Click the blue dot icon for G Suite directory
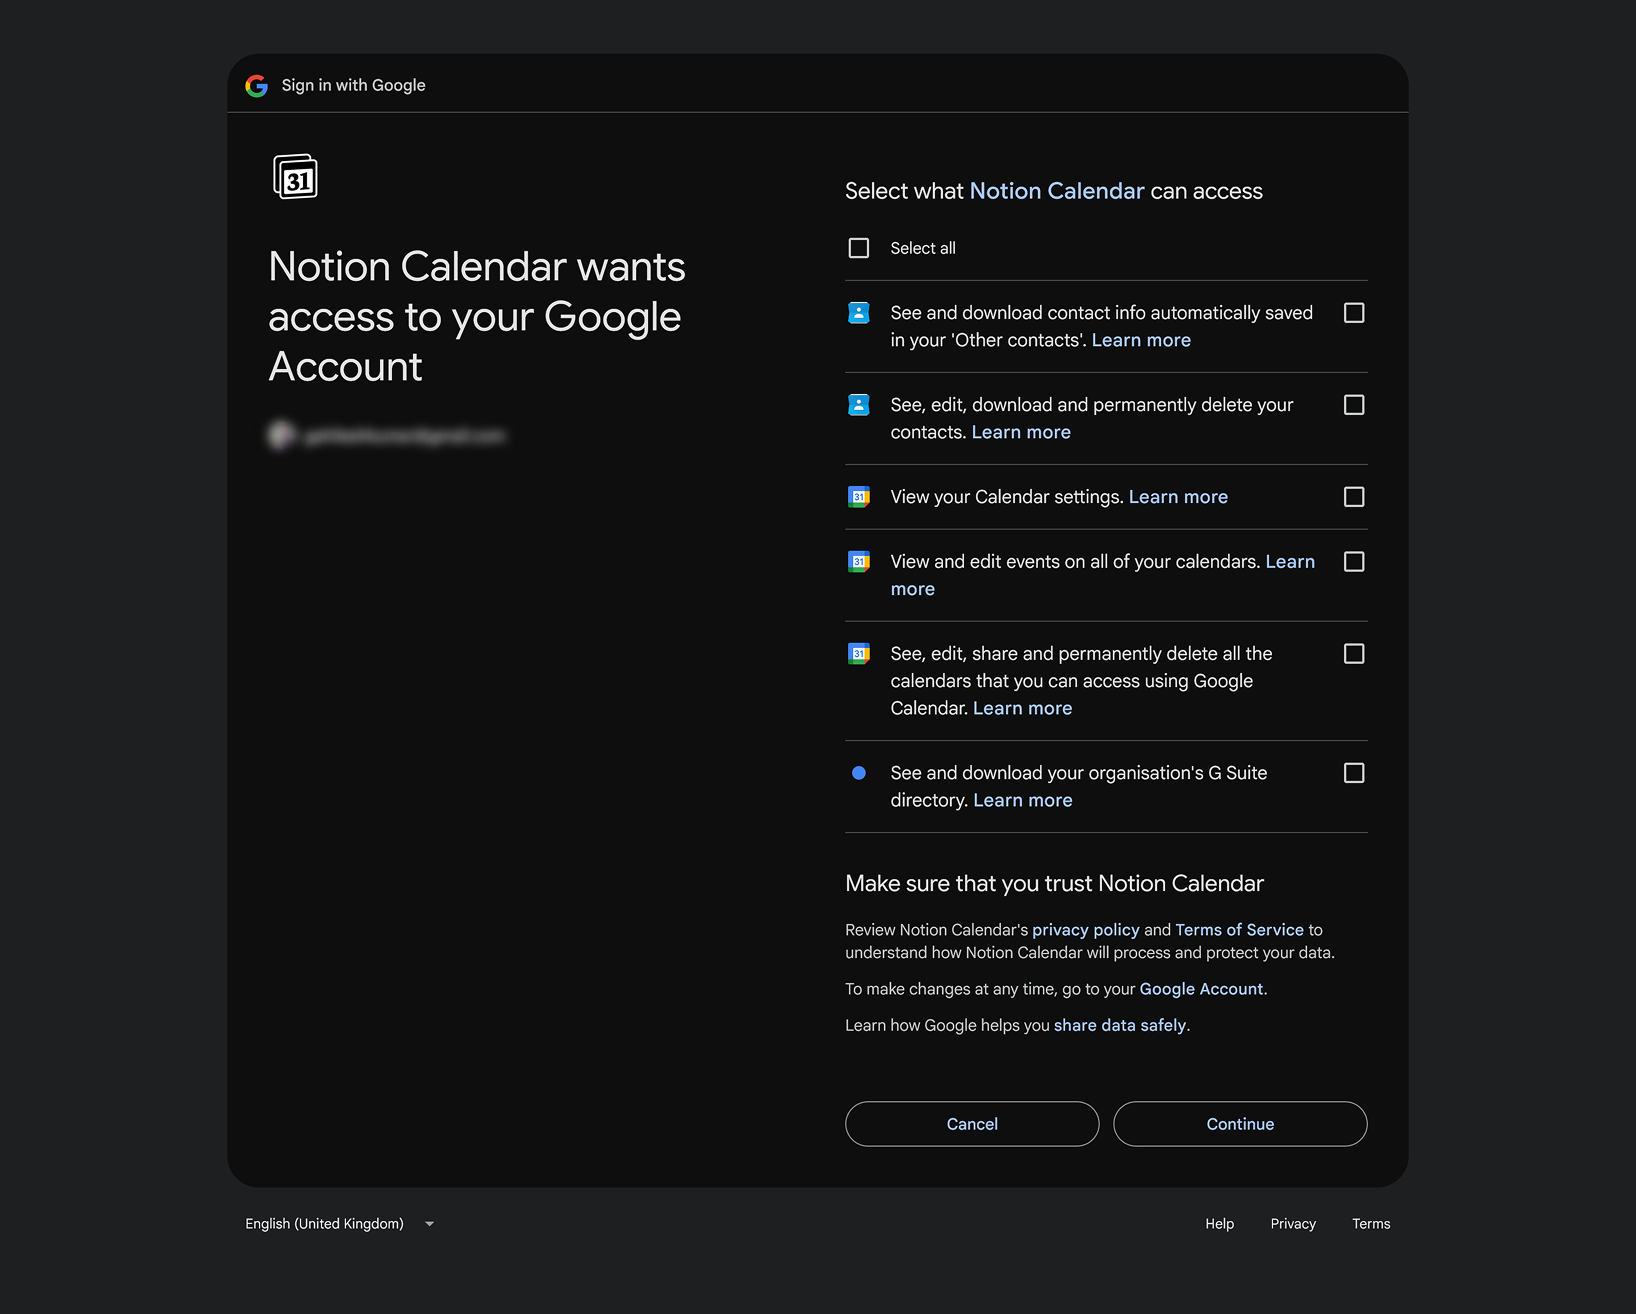The width and height of the screenshot is (1636, 1314). (859, 773)
